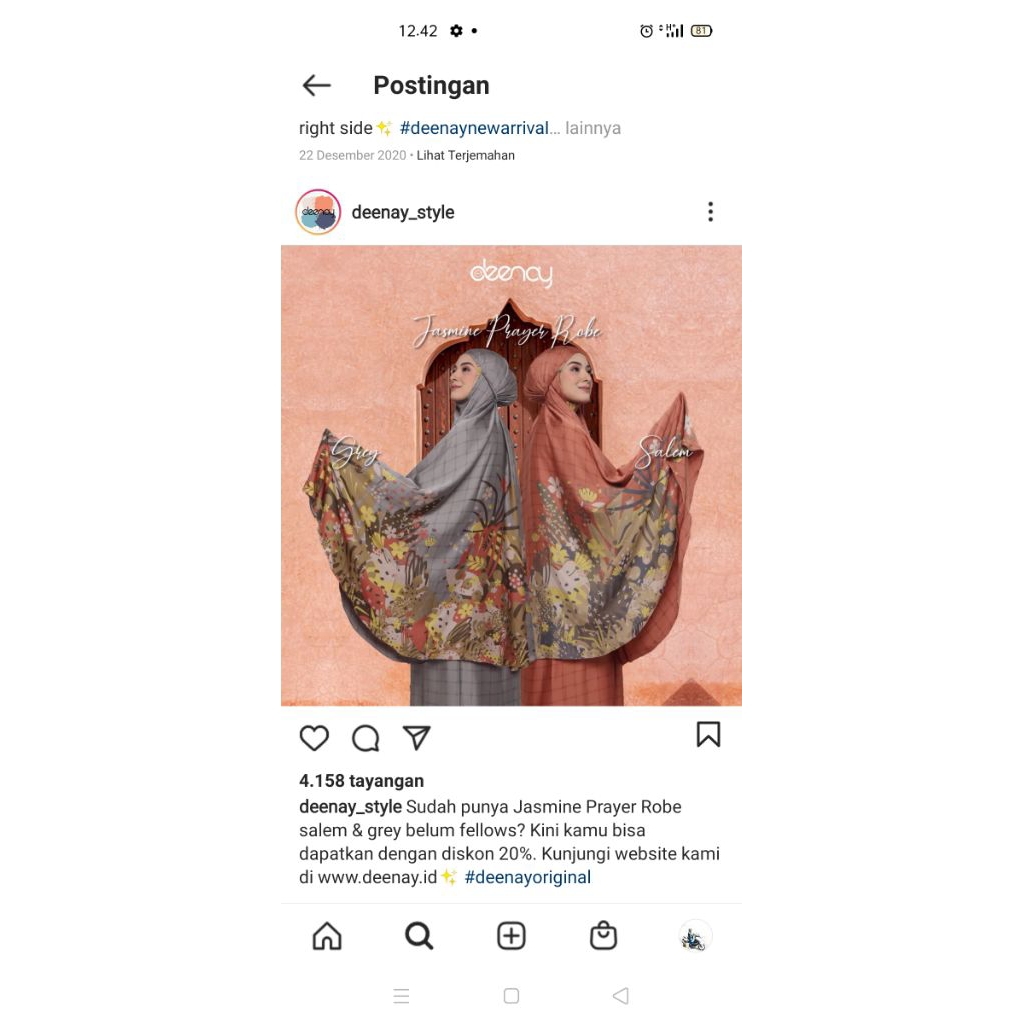Open deenay_style profile picture story
The width and height of the screenshot is (1024, 1024).
pos(318,212)
